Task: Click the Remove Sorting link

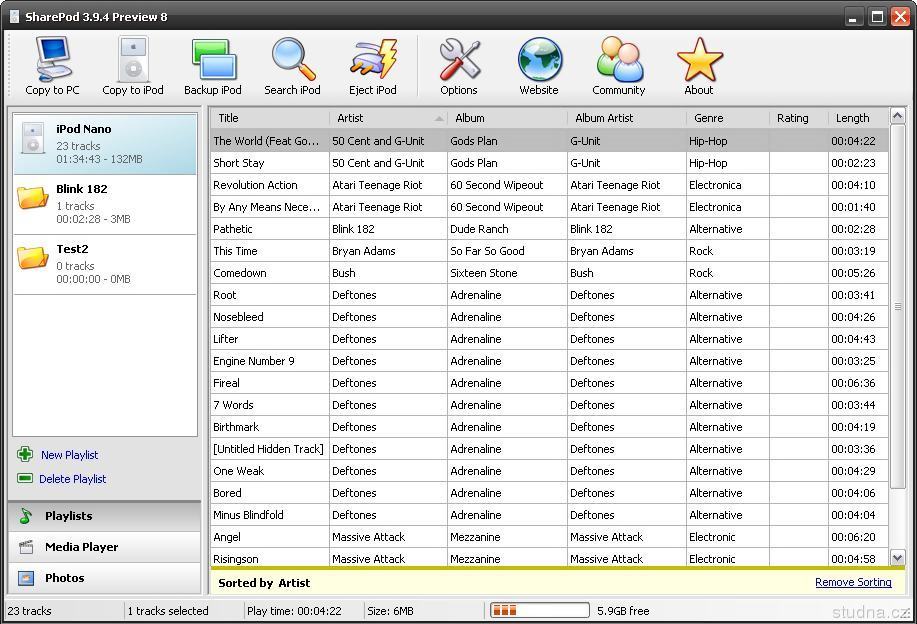Action: [852, 582]
